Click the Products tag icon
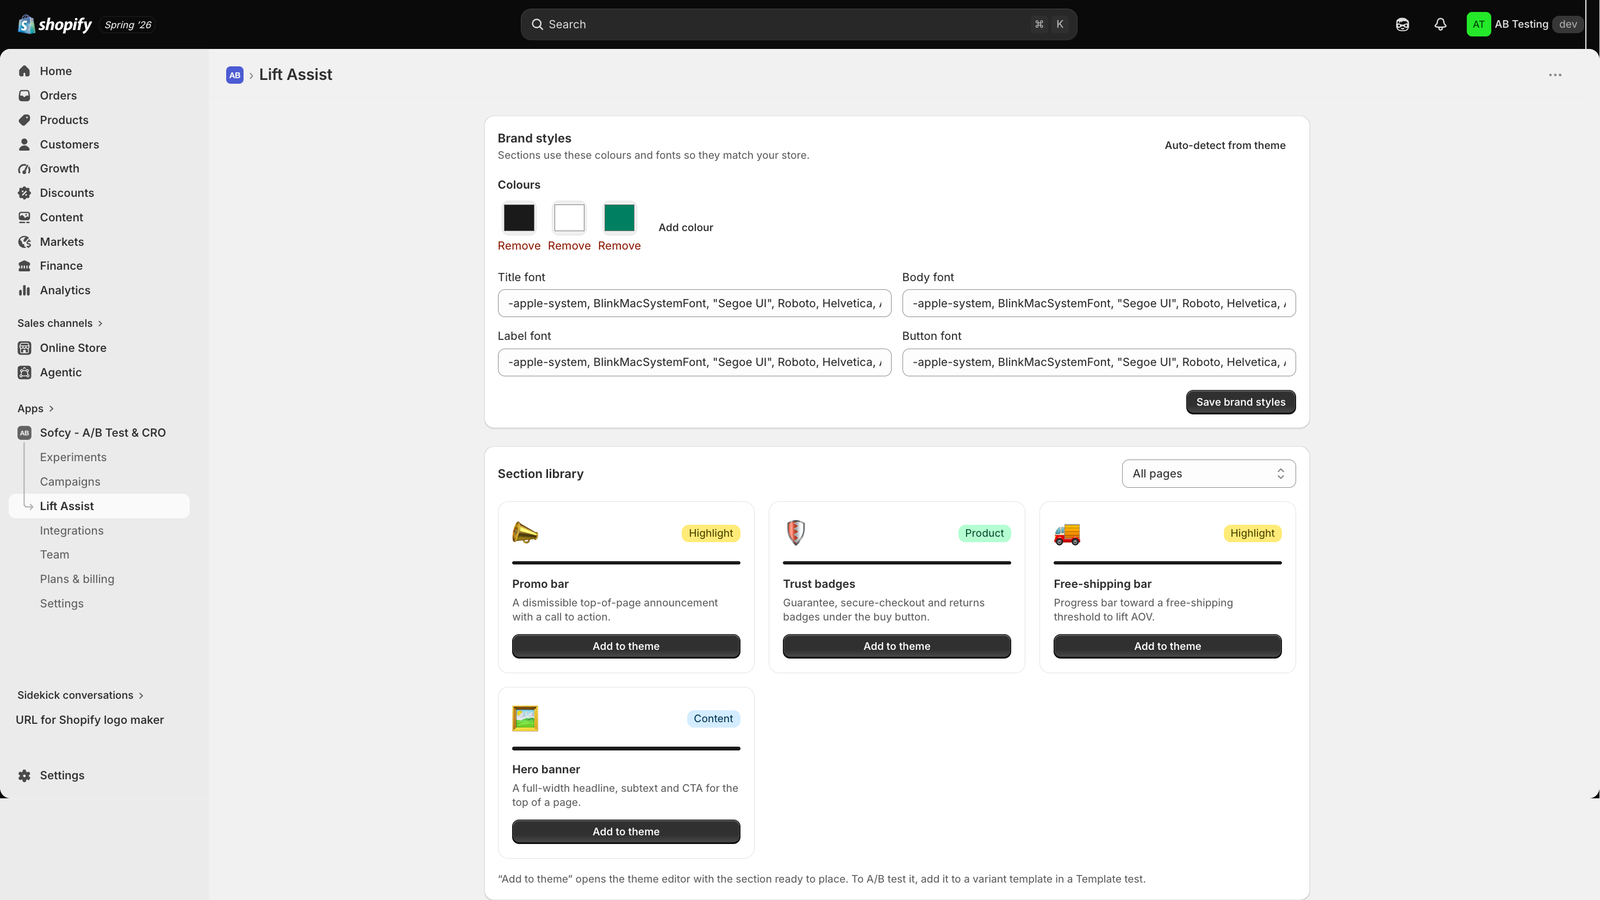 pyautogui.click(x=24, y=120)
